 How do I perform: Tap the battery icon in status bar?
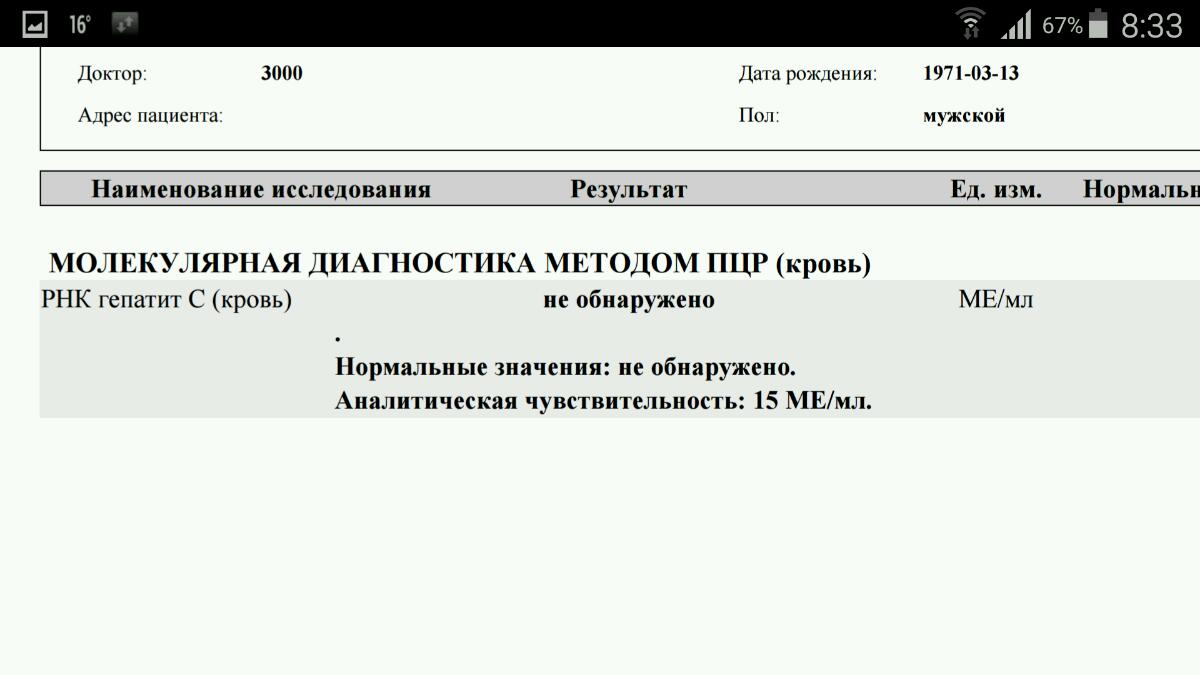(1098, 24)
